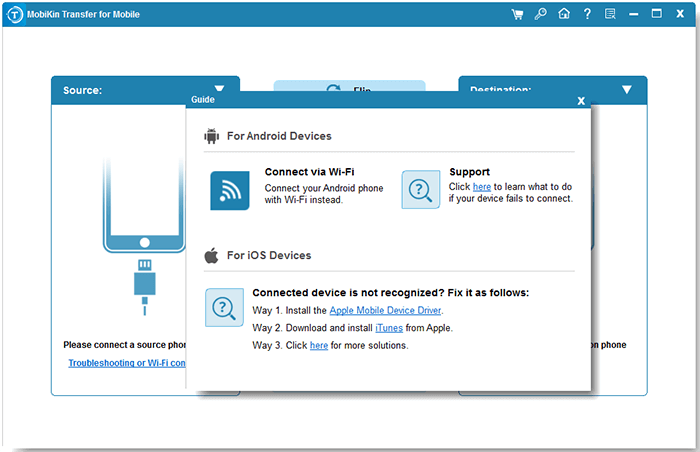Click the Connect via Wi-Fi heading
The width and height of the screenshot is (700, 452).
click(309, 172)
